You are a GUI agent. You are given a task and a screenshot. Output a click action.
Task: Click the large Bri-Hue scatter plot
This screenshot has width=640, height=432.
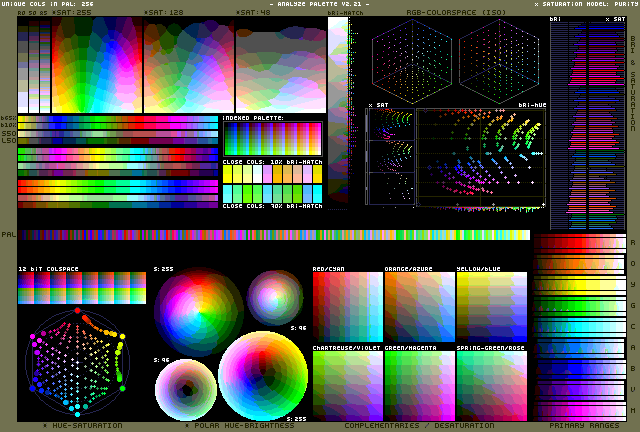pos(481,158)
